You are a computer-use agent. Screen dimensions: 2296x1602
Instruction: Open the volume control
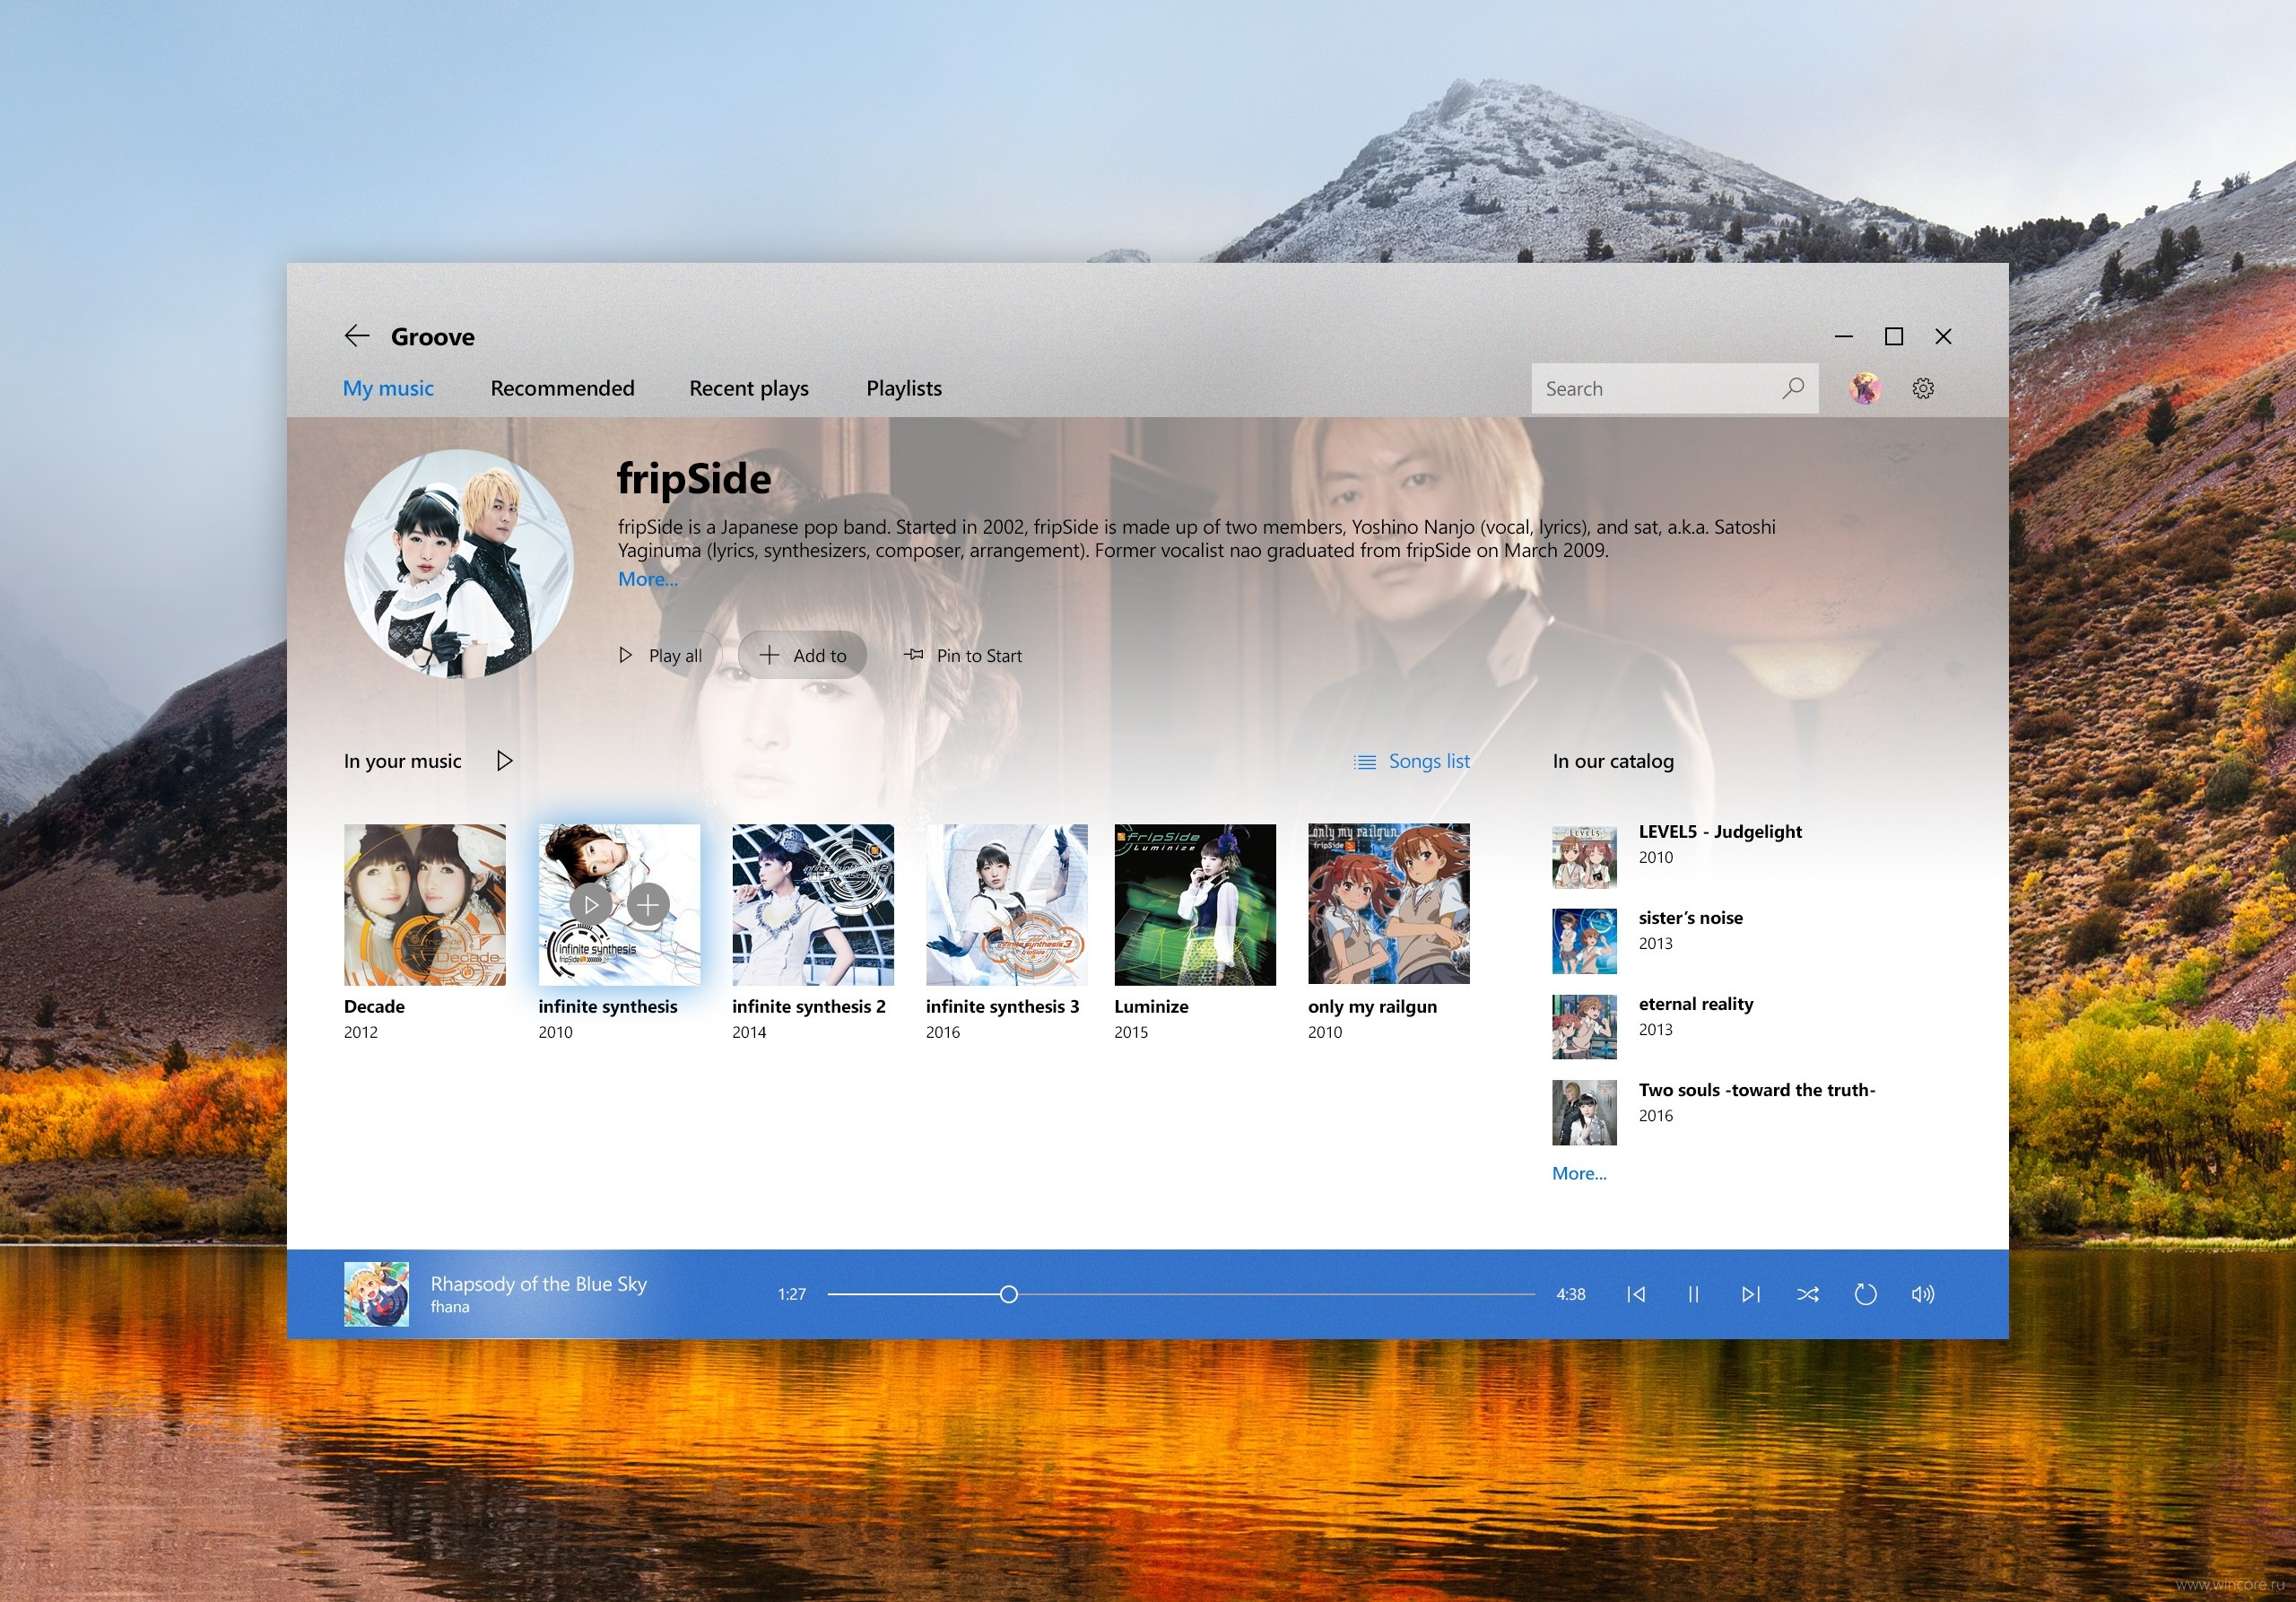pos(1922,1294)
